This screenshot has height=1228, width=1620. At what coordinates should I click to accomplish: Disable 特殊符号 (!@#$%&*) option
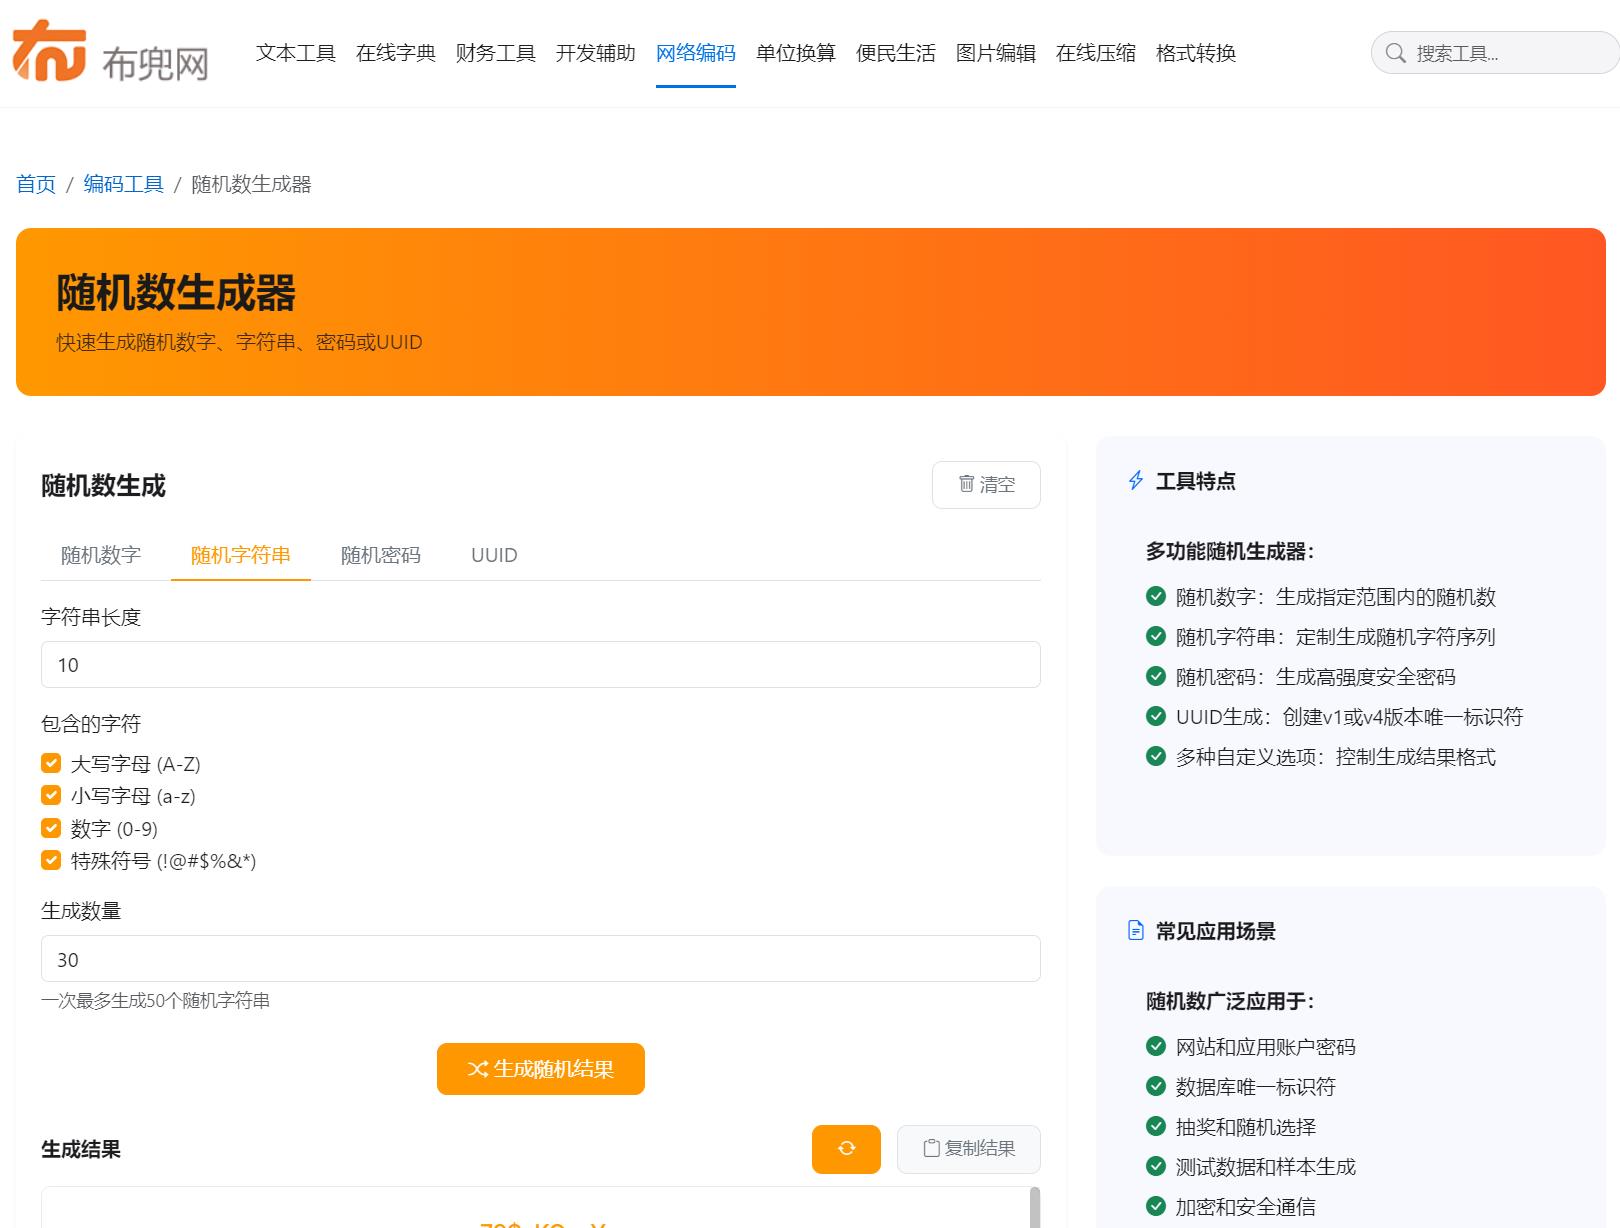[50, 860]
